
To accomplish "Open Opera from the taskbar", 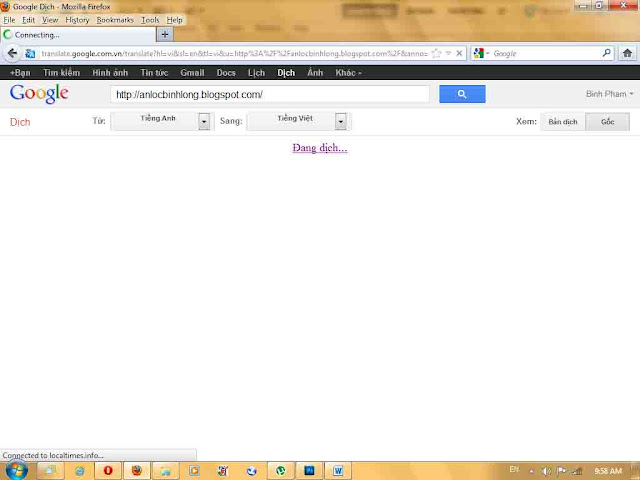I will coord(108,471).
